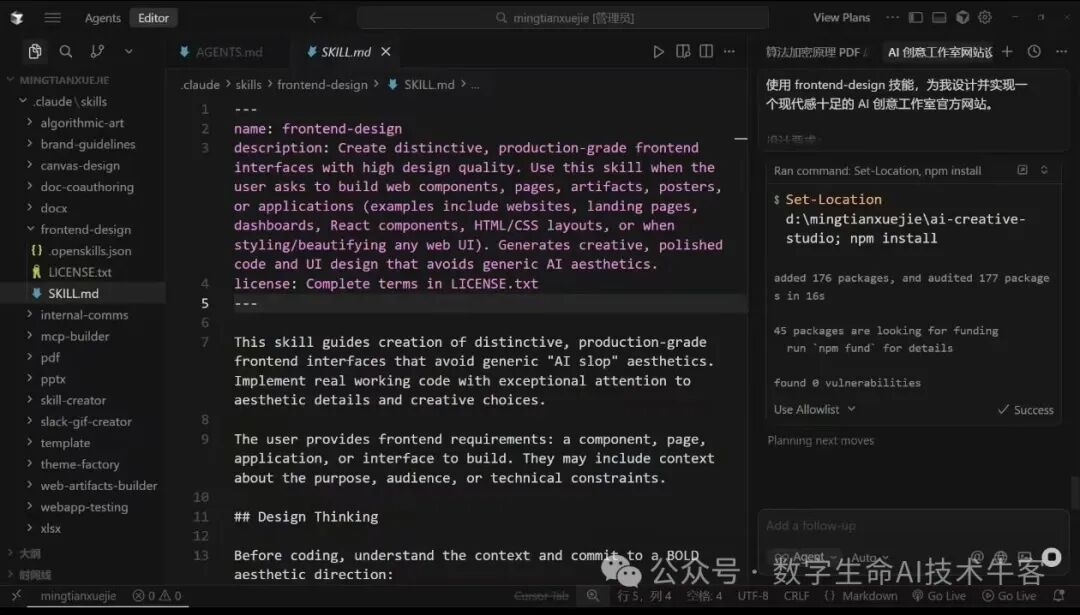Open the title bar more options ellipsis
The image size is (1080, 615).
tap(892, 17)
